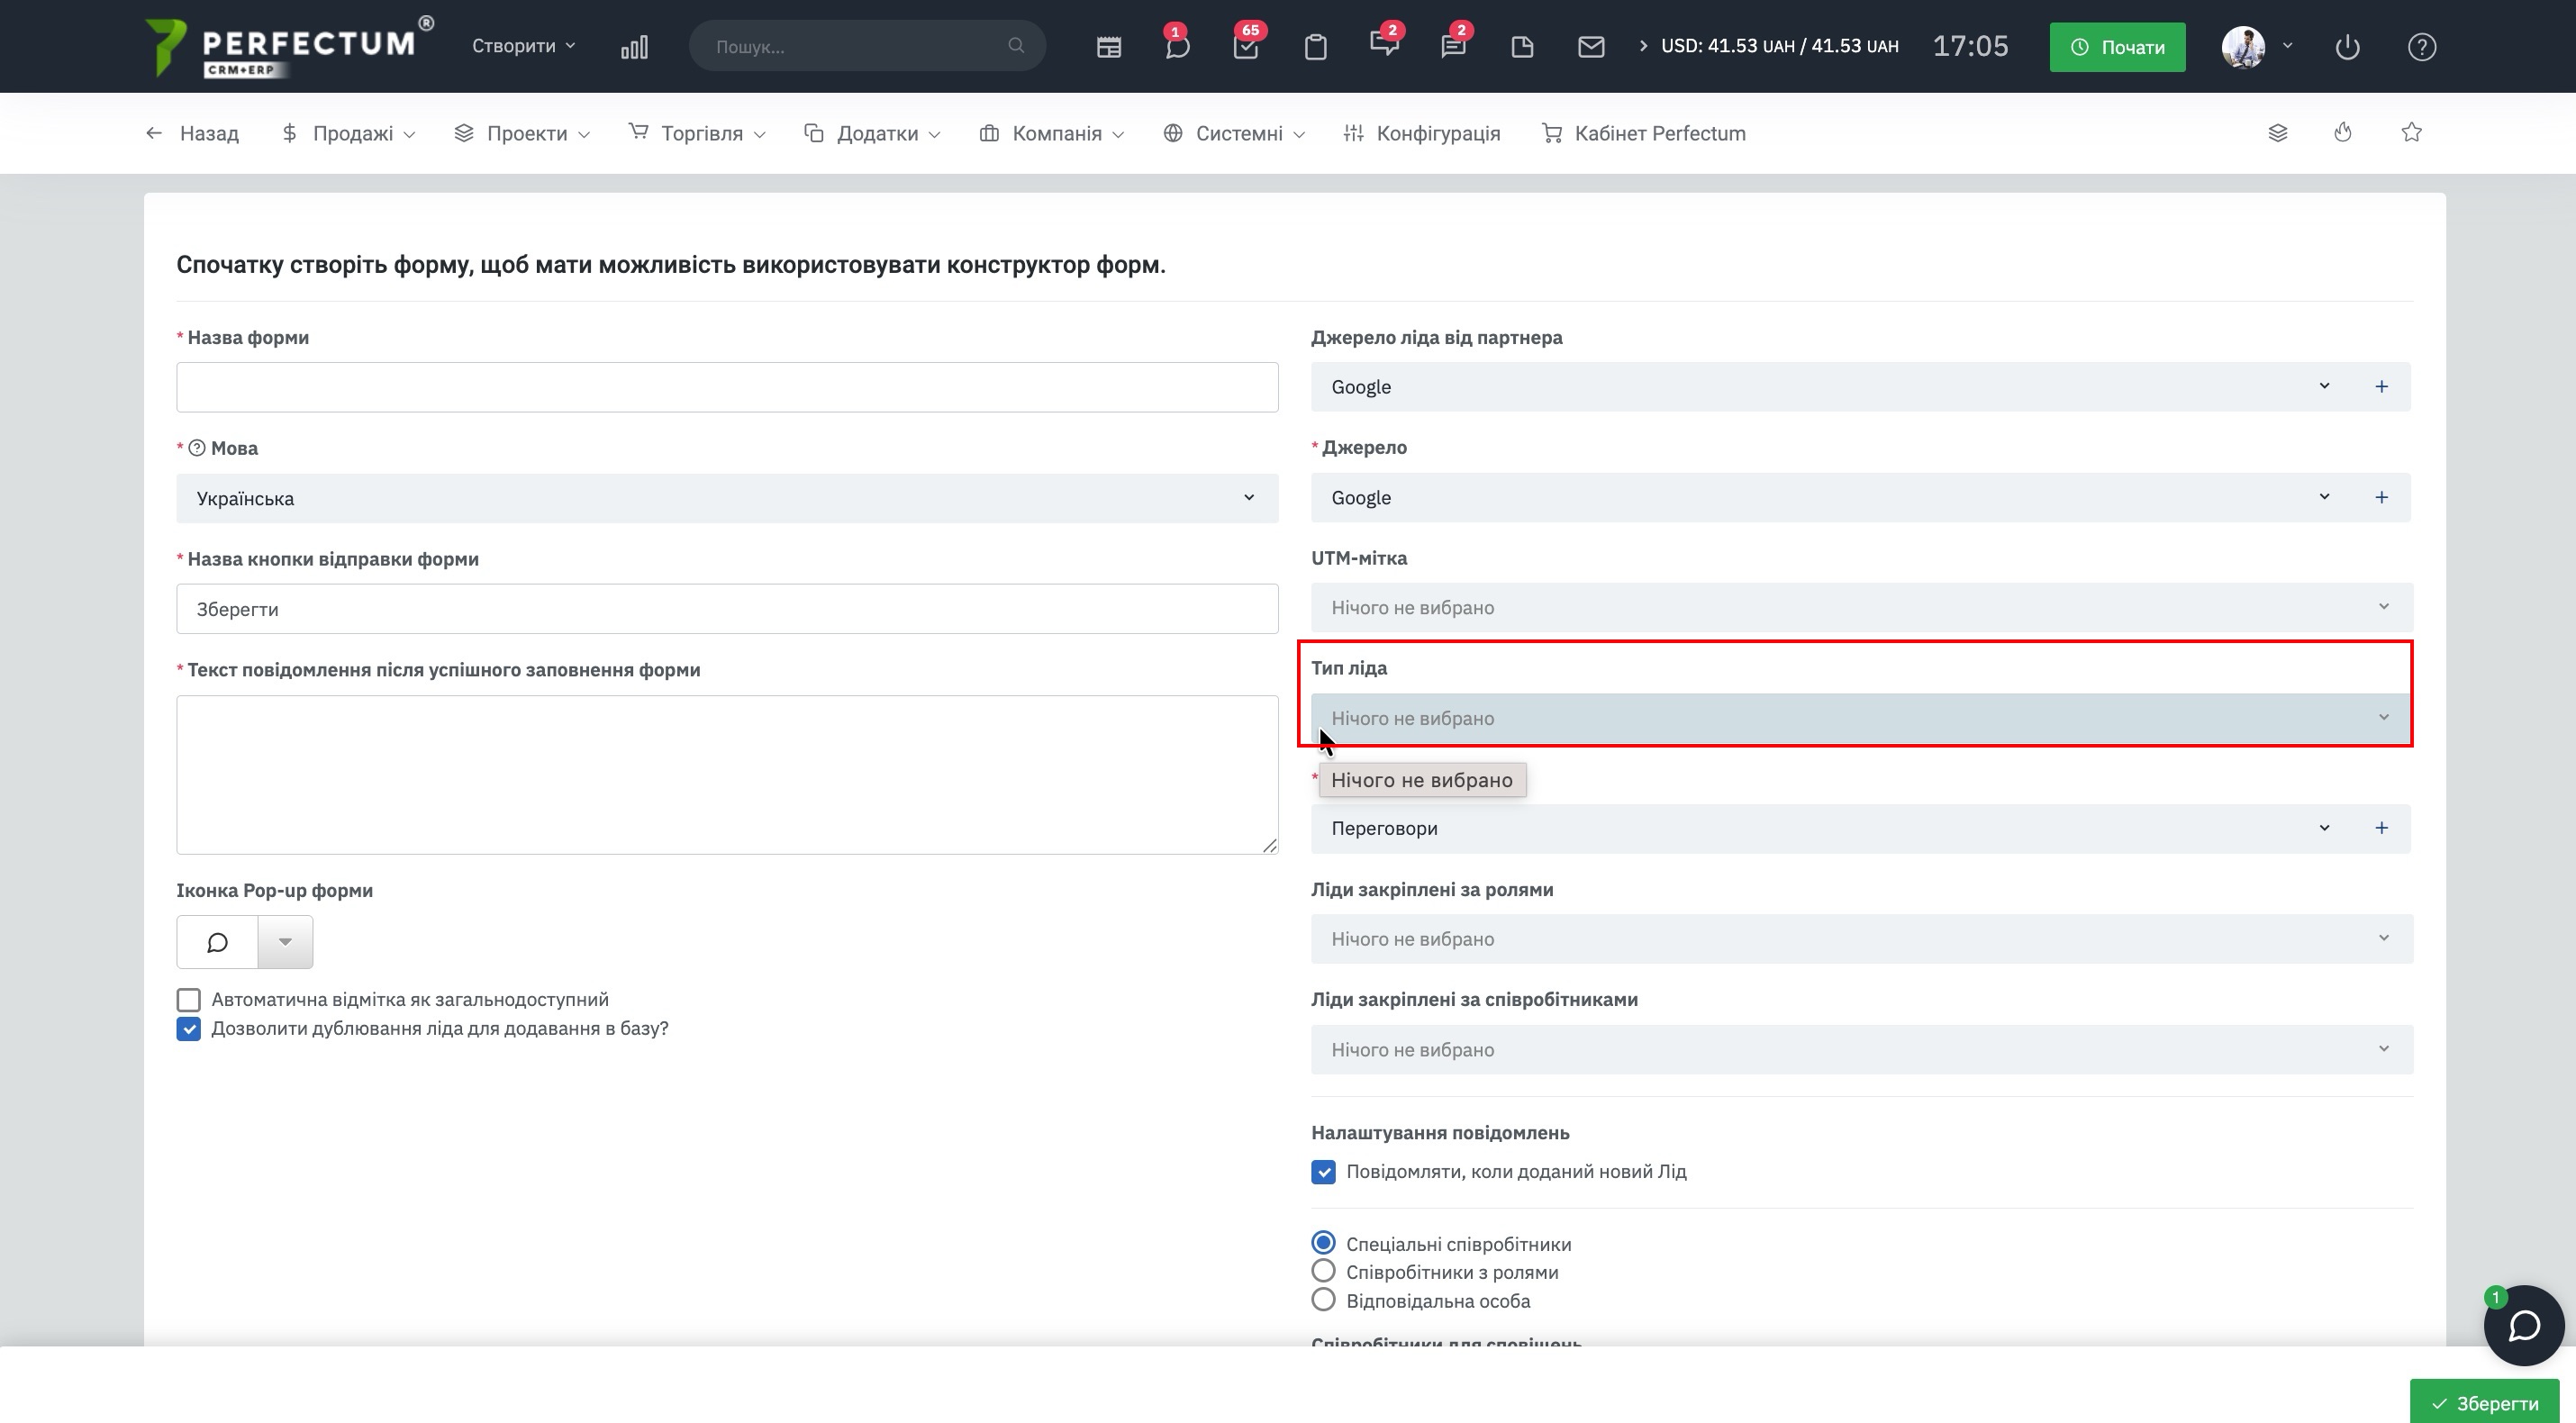This screenshot has width=2576, height=1423.
Task: Expand the Pop-up form icon picker arrow
Action: pos(285,942)
